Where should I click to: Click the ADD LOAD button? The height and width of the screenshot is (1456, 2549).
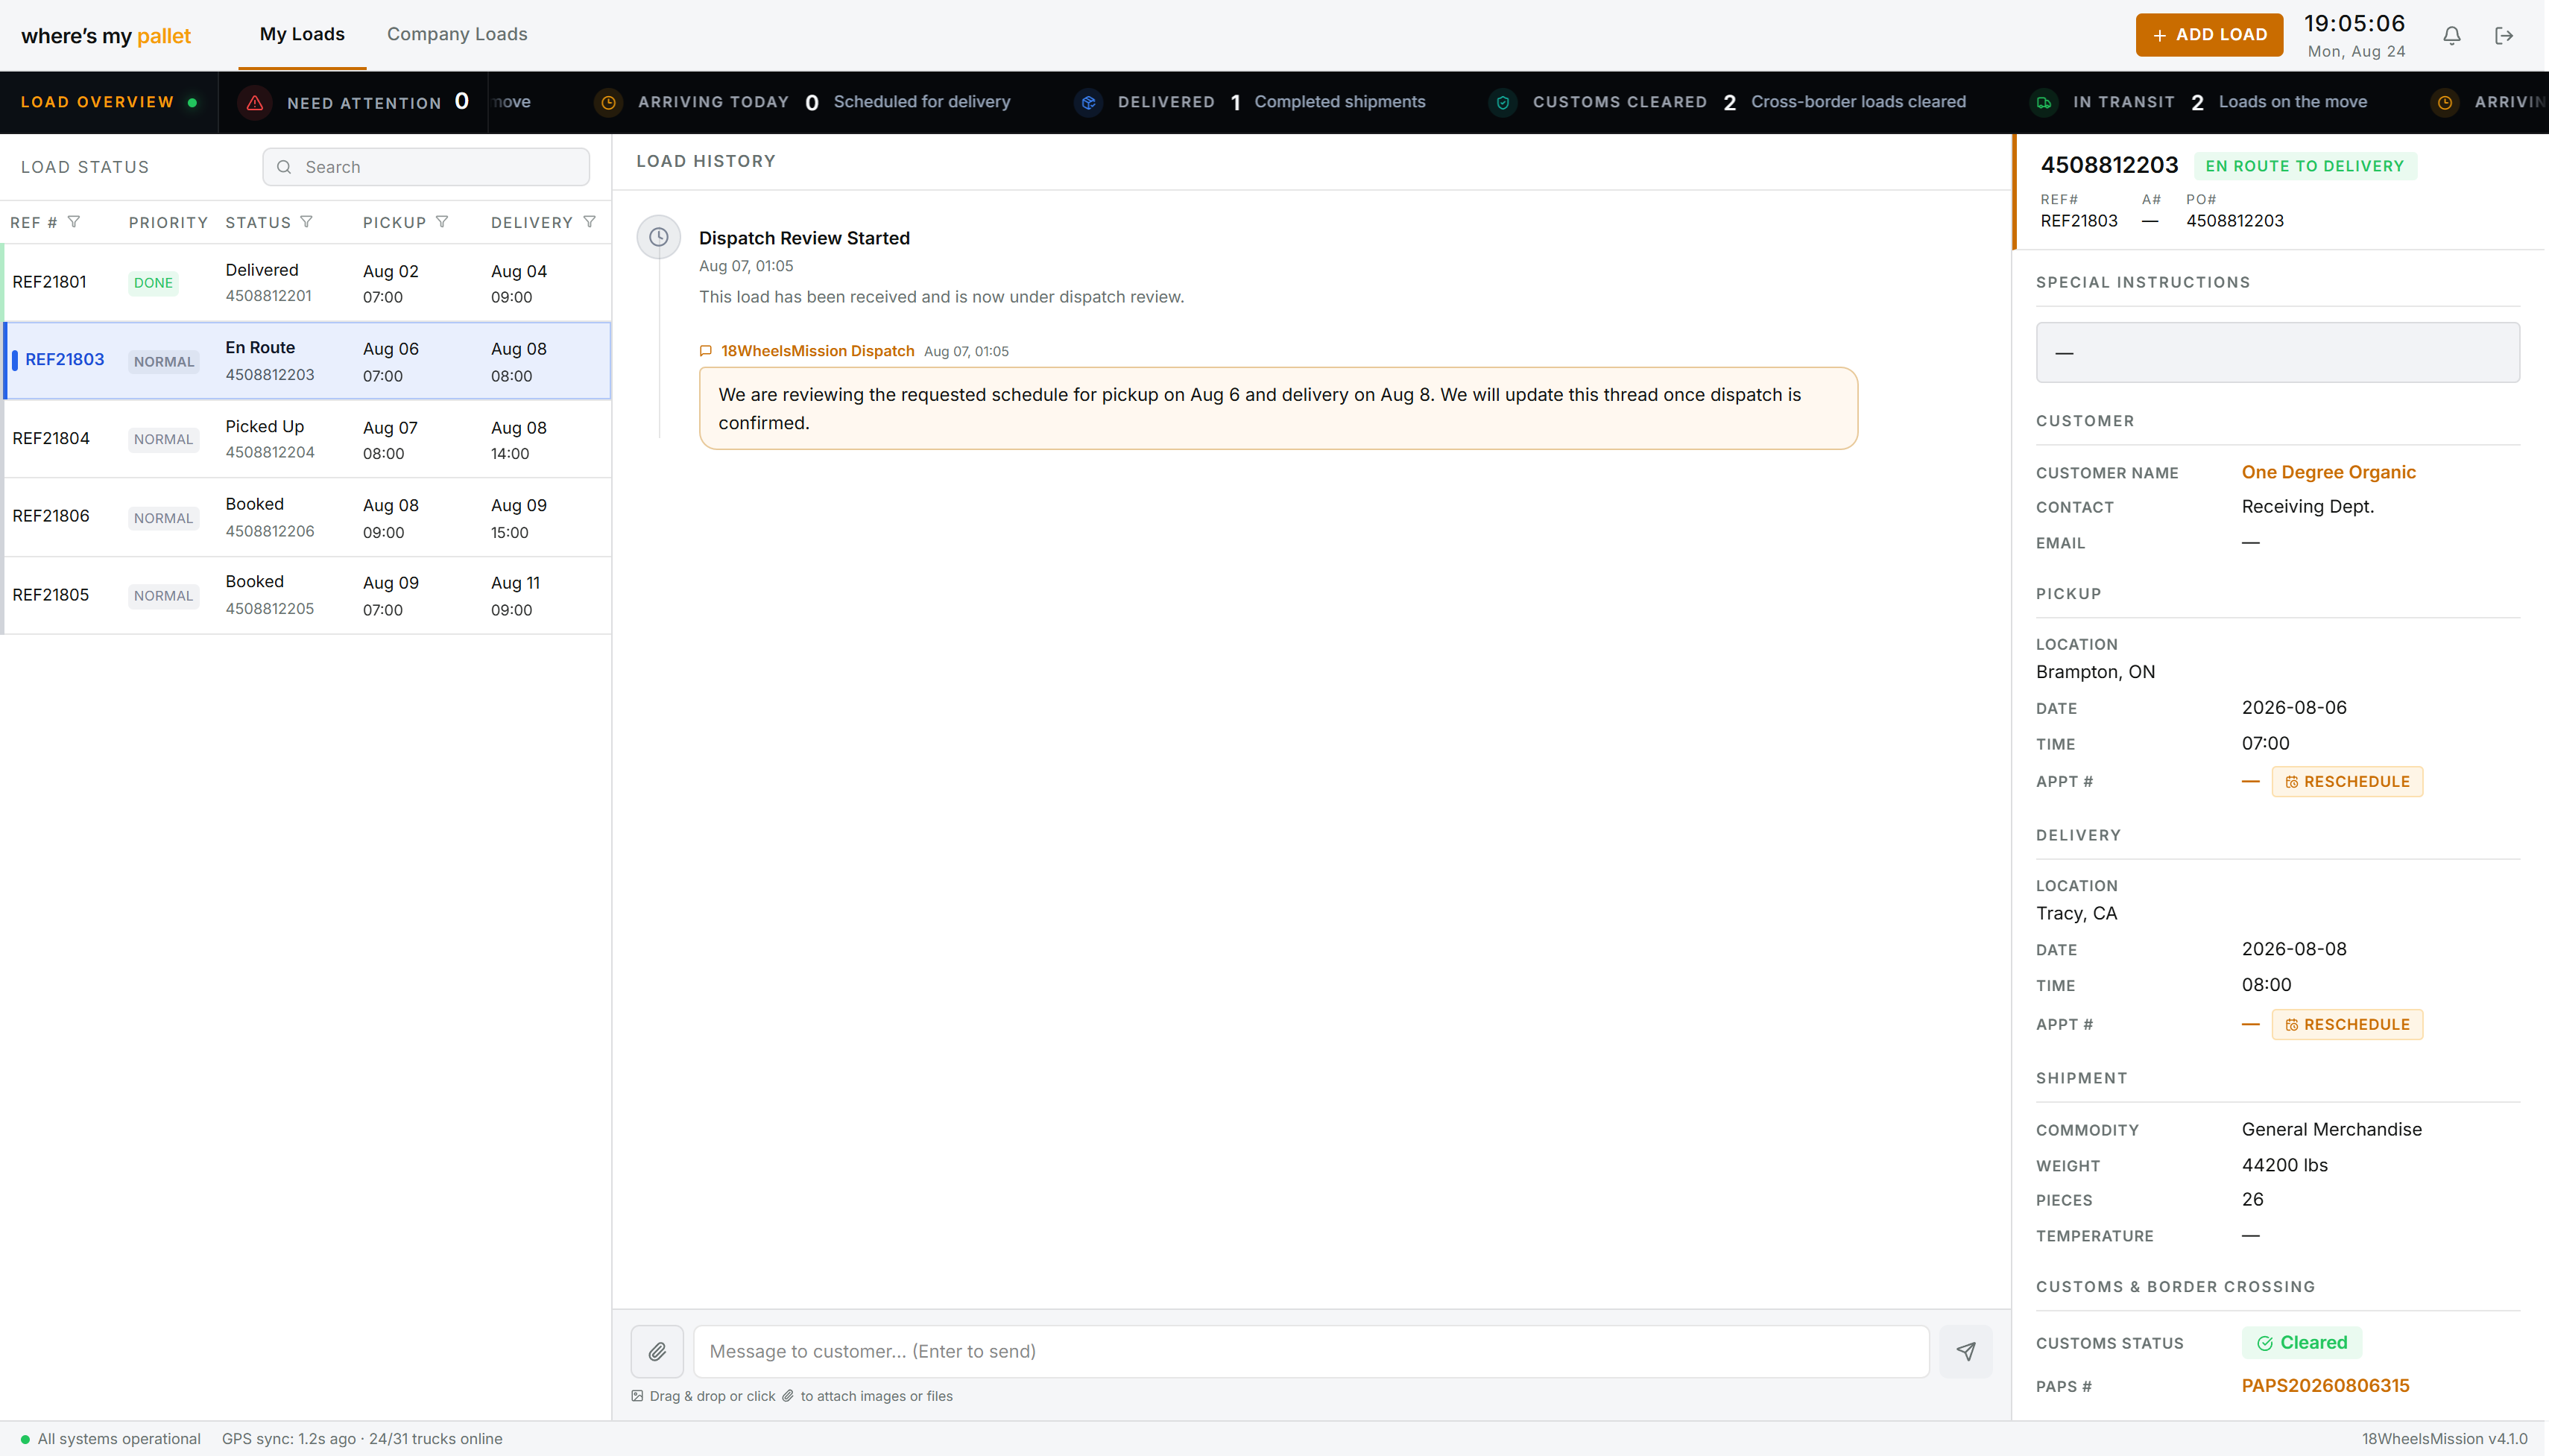[2209, 35]
